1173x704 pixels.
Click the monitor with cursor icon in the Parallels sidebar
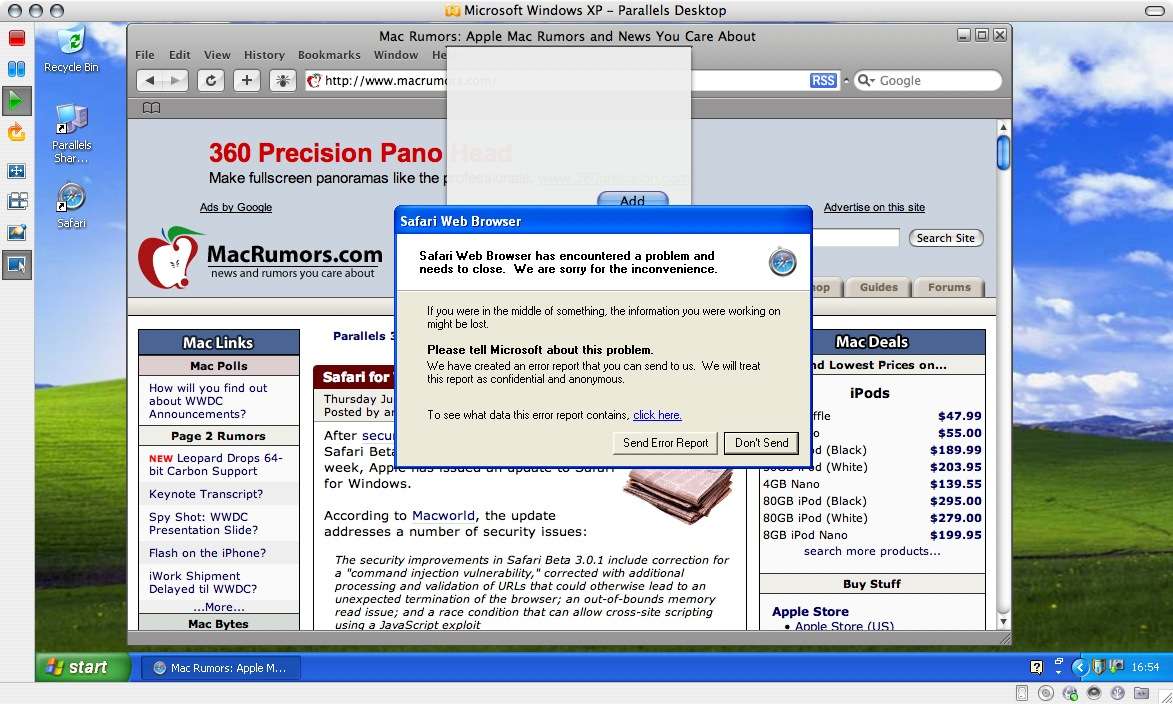point(16,264)
